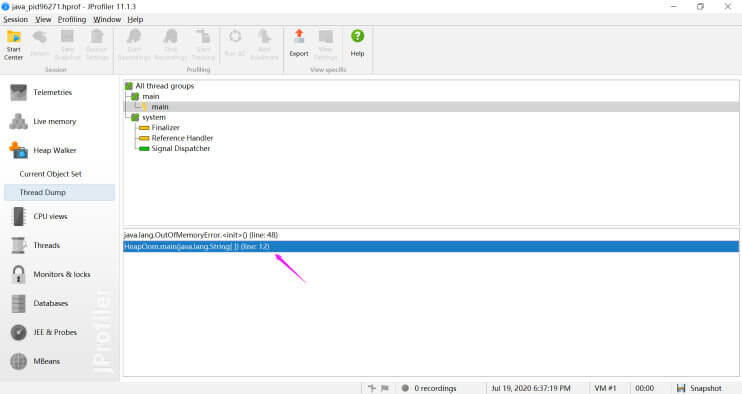Collapse the main thread group node
The image size is (742, 394).
[x=135, y=96]
